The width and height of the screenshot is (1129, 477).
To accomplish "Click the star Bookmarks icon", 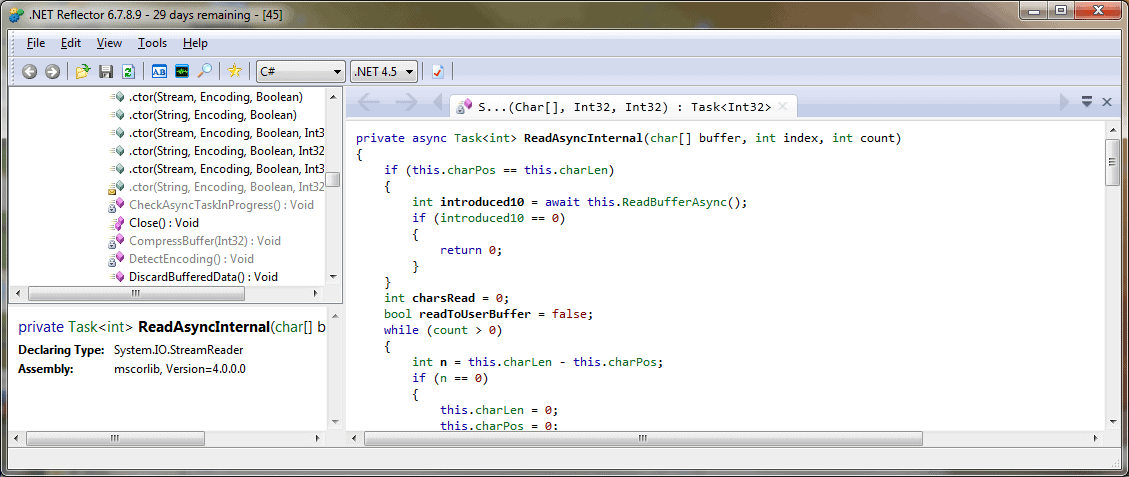I will (234, 71).
